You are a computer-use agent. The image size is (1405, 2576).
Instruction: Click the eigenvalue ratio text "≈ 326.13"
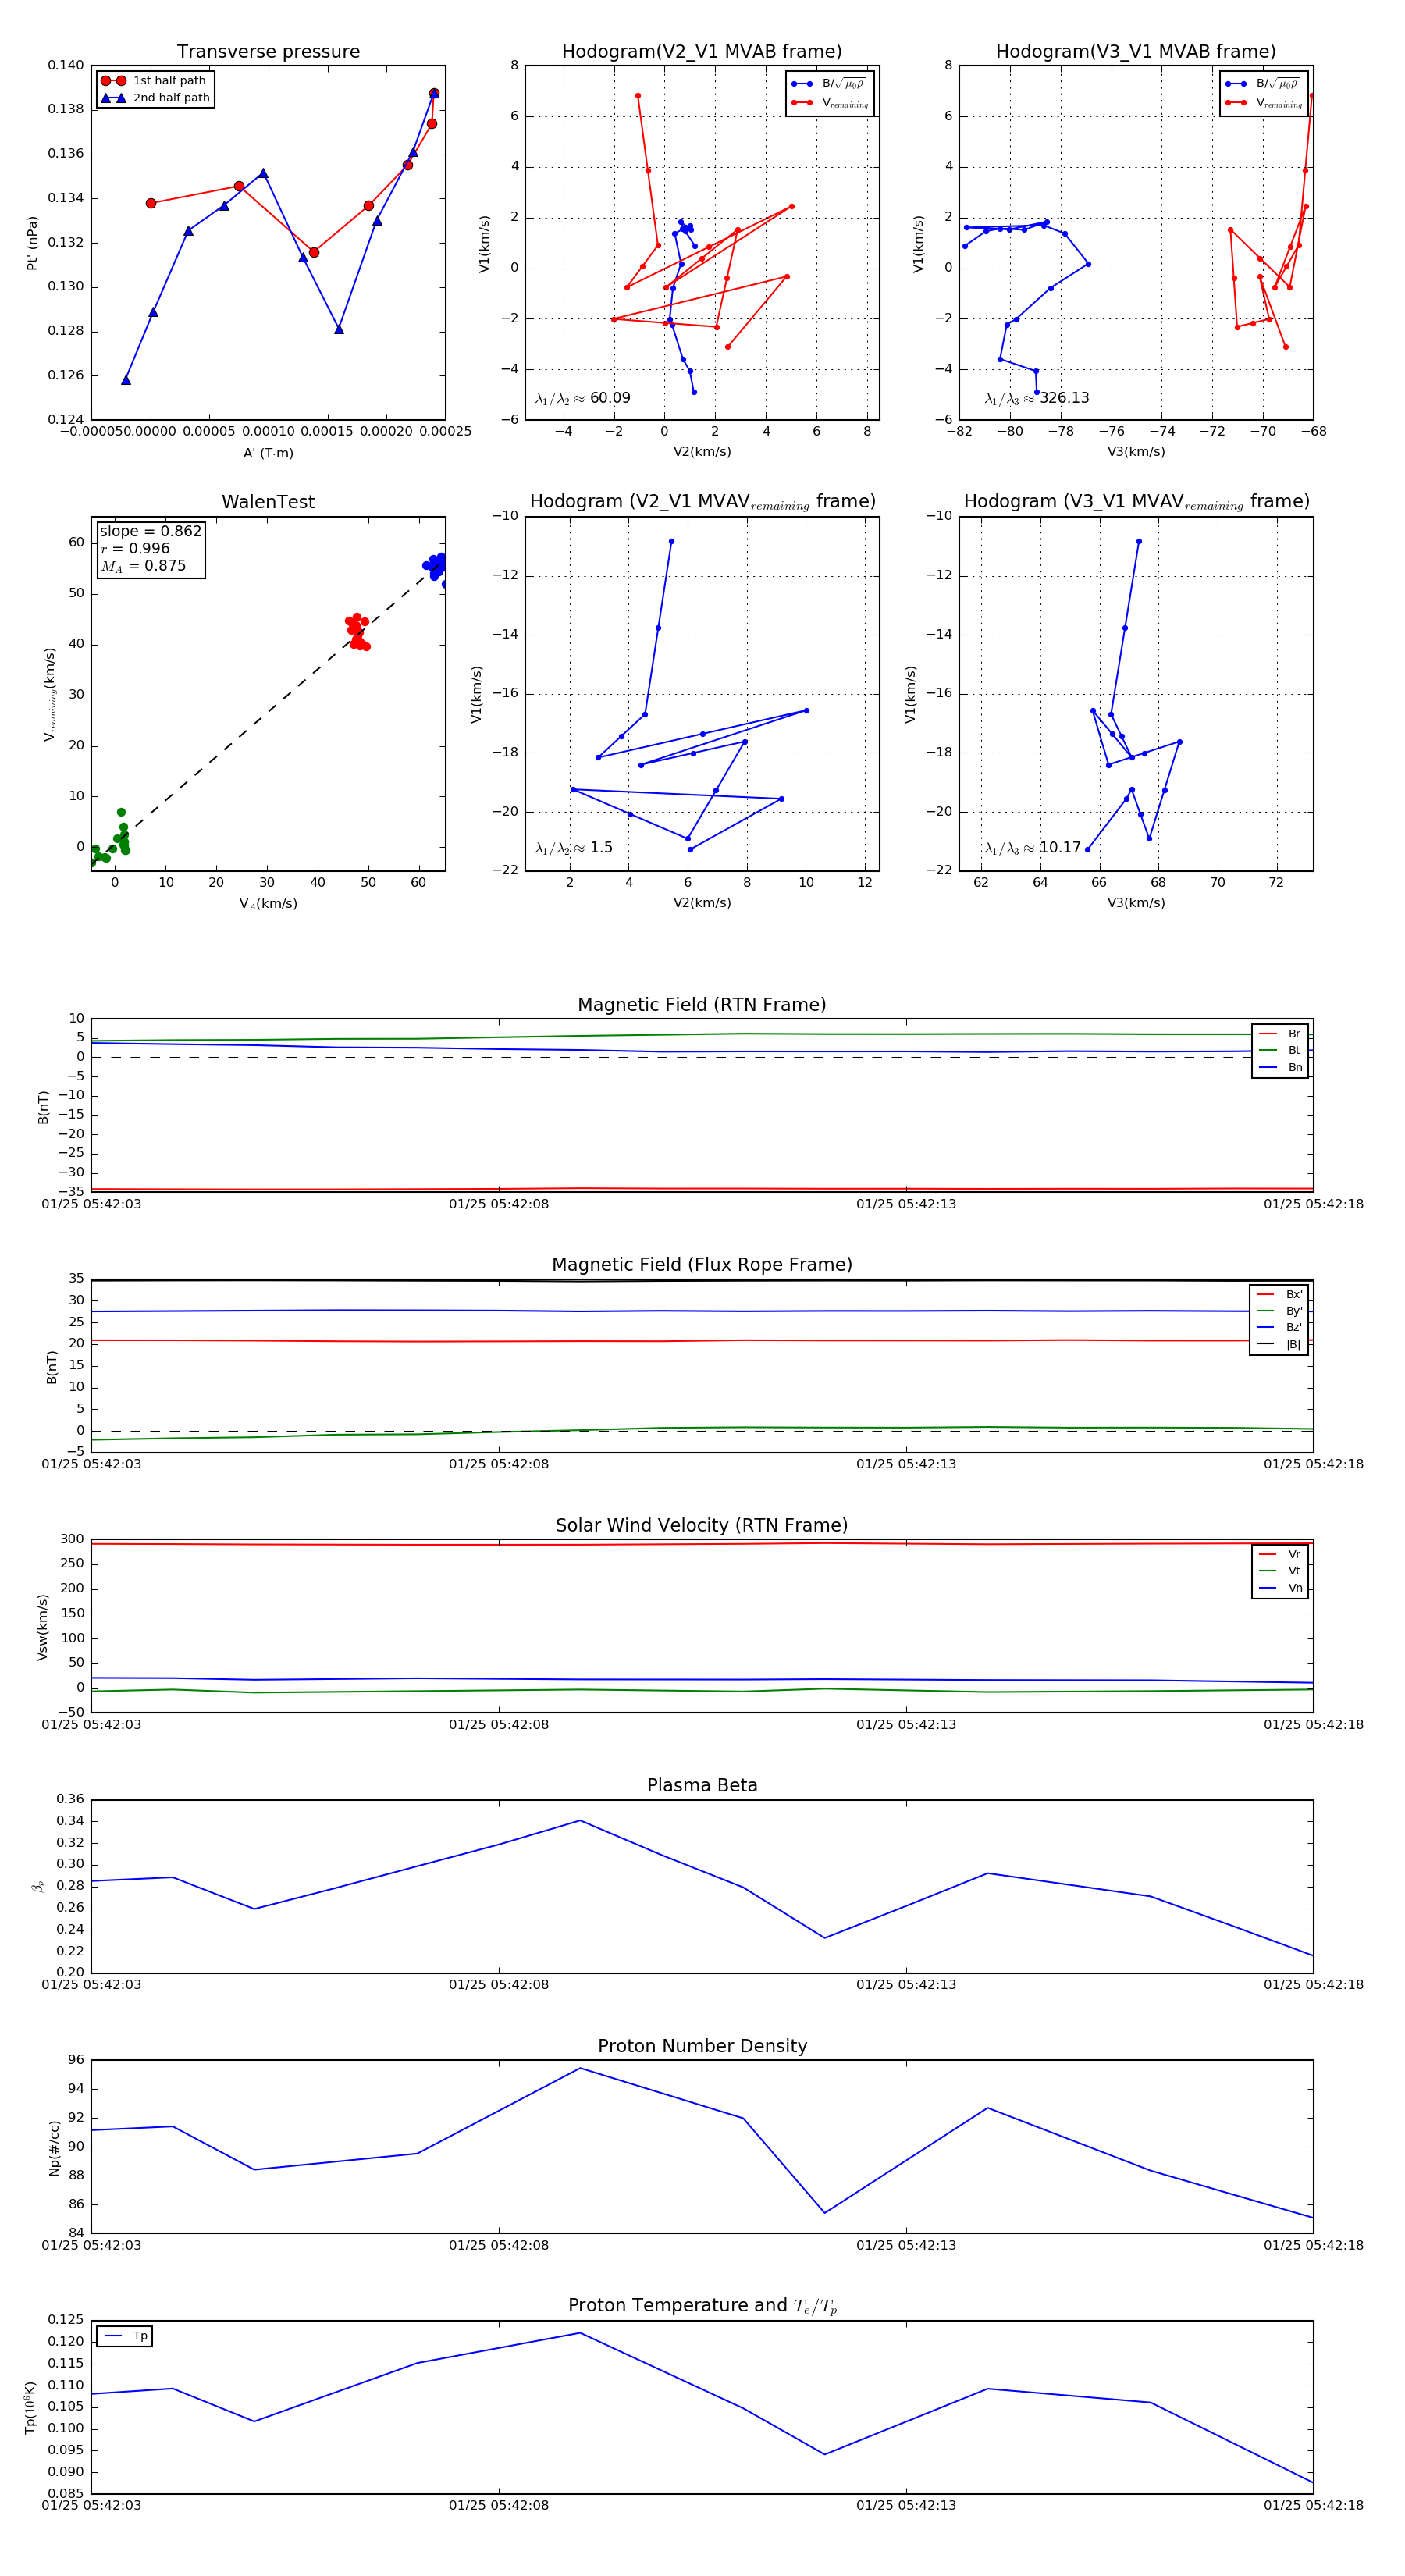(x=1037, y=398)
